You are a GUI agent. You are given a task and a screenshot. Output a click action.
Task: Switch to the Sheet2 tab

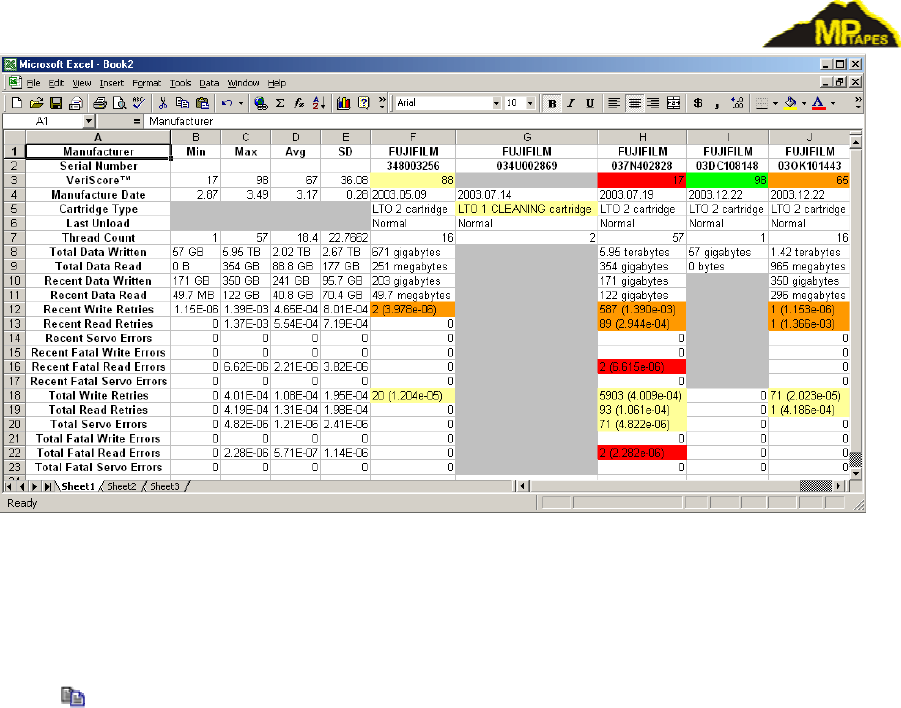pos(121,486)
